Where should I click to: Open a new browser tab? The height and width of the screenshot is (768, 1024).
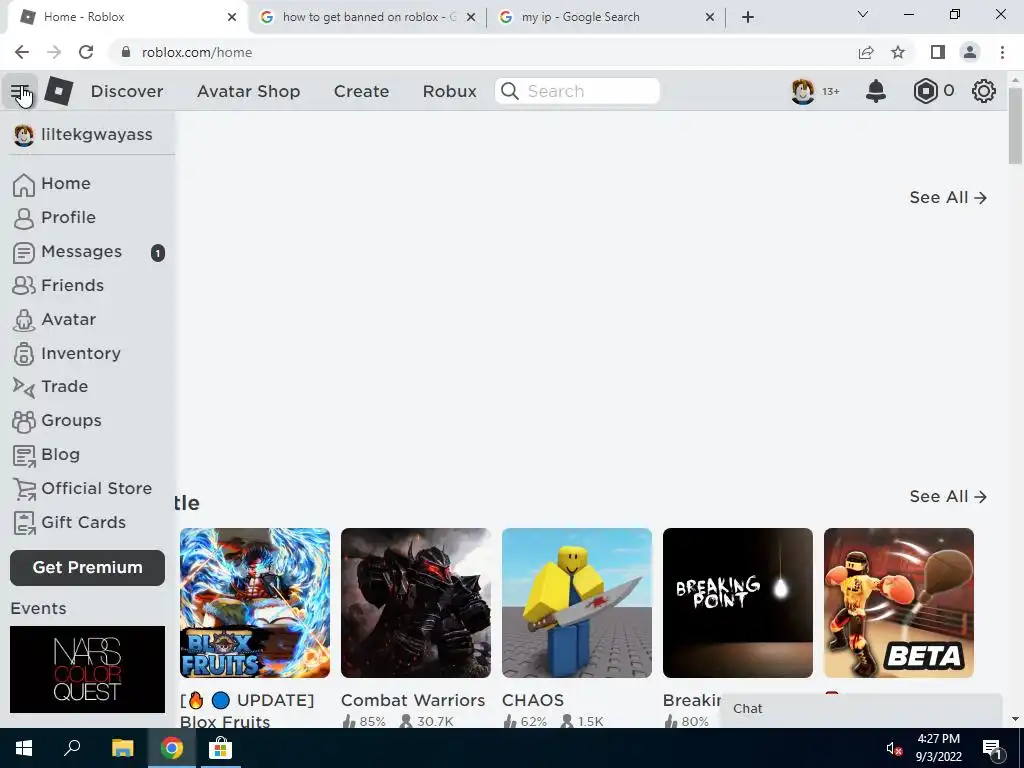click(x=748, y=17)
